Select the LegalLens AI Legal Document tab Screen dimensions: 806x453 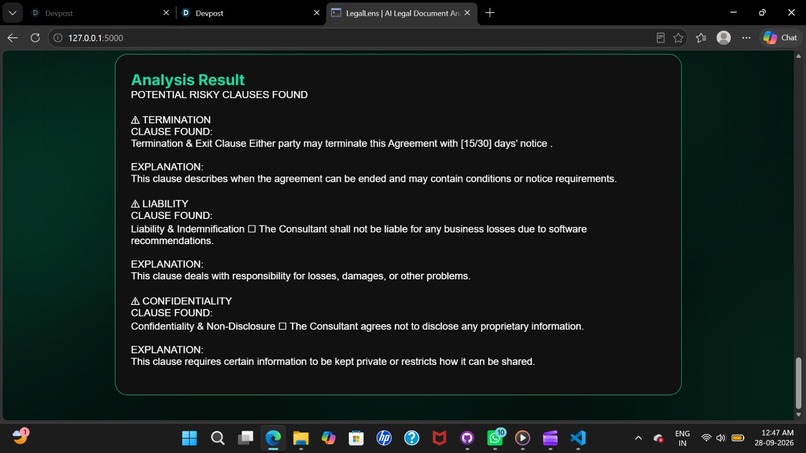(x=401, y=13)
